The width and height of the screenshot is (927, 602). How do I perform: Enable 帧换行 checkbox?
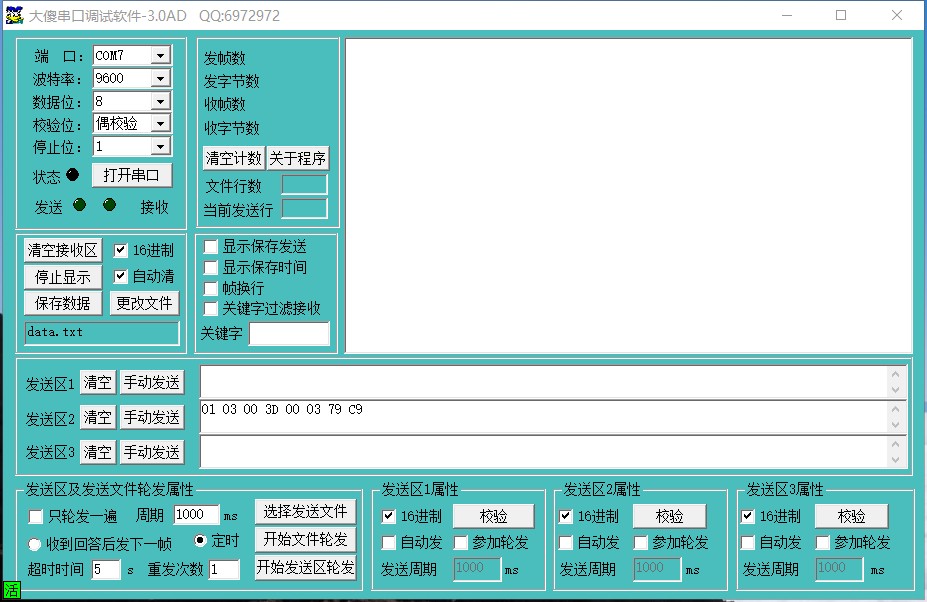tap(210, 288)
